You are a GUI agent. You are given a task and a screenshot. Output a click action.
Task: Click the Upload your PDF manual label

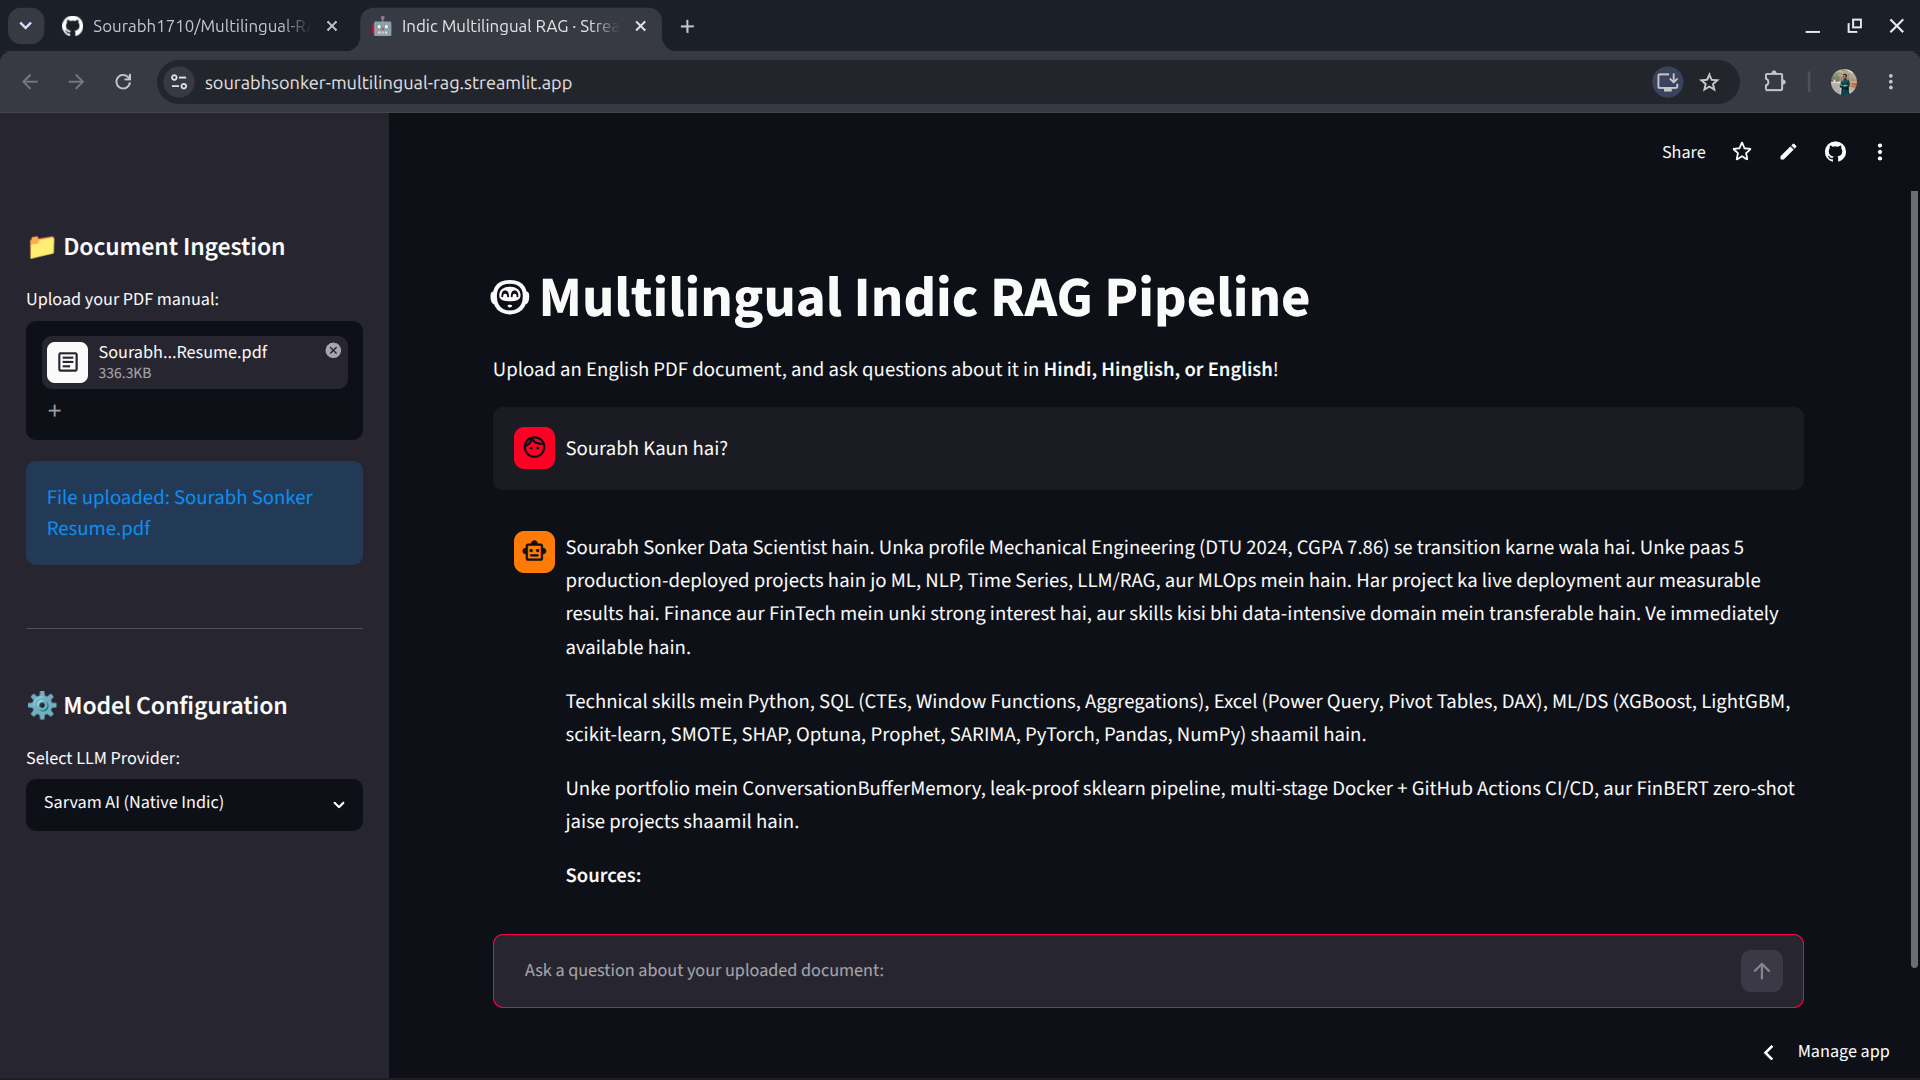coord(122,299)
